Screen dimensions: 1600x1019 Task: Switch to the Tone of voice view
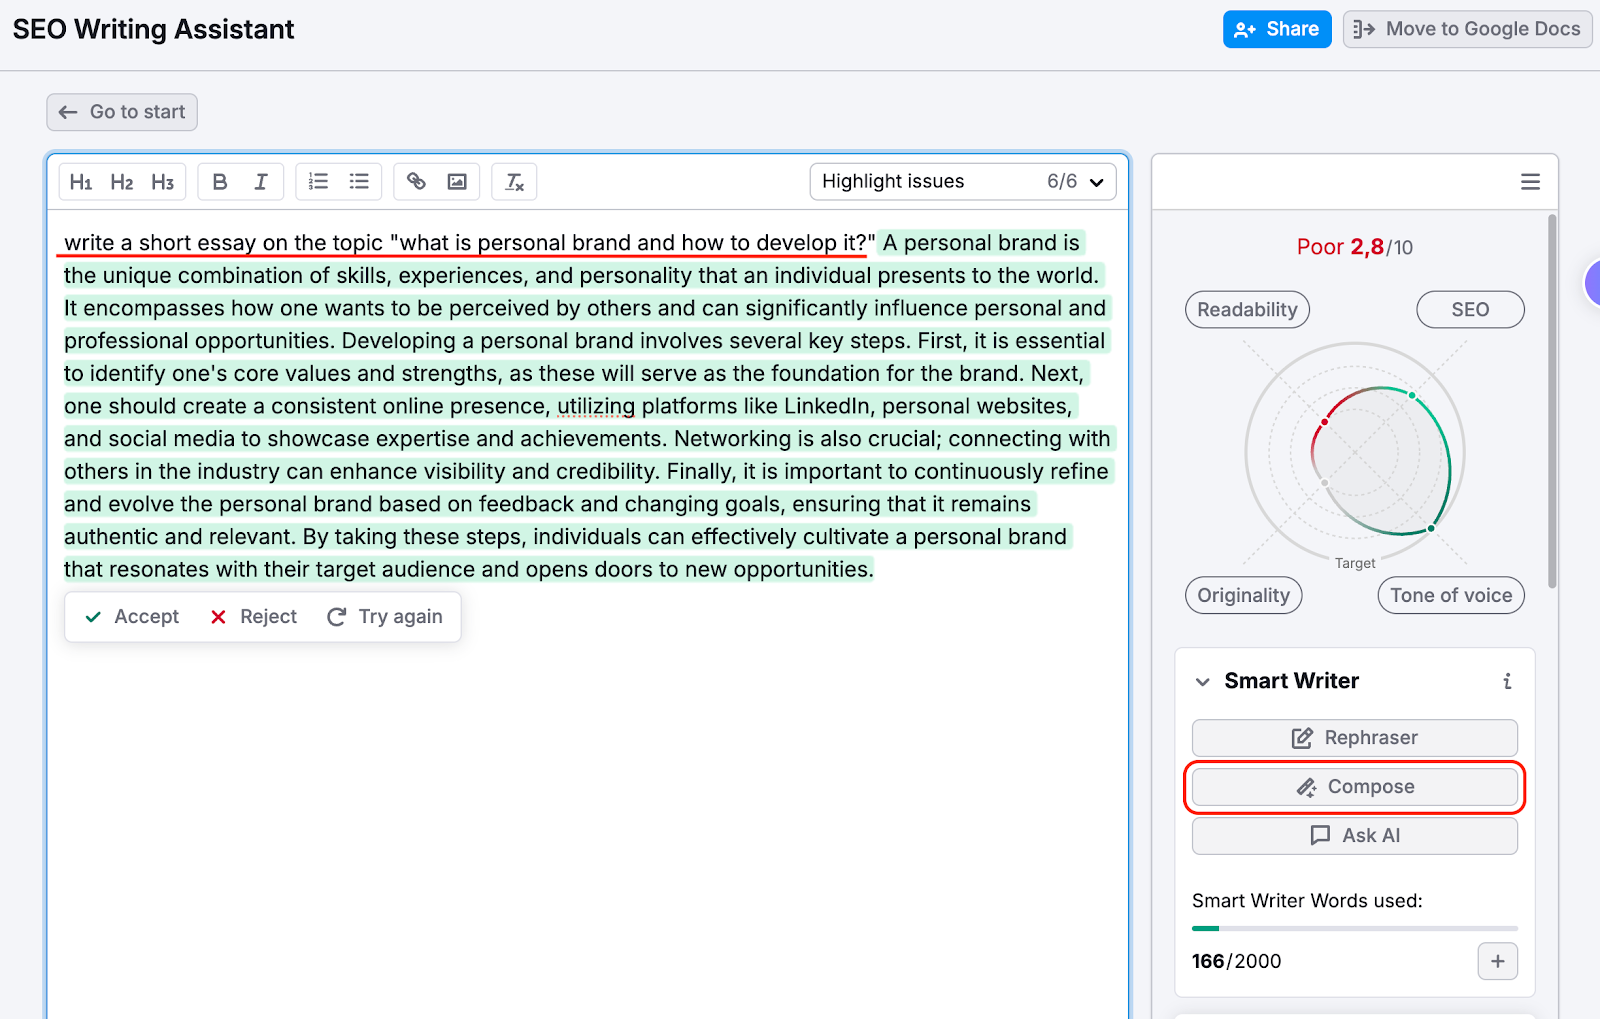point(1450,595)
